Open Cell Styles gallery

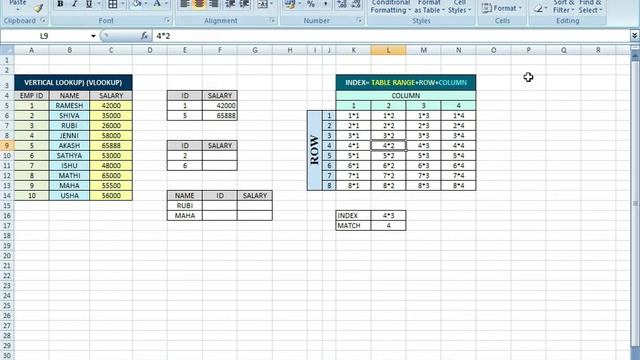click(460, 7)
